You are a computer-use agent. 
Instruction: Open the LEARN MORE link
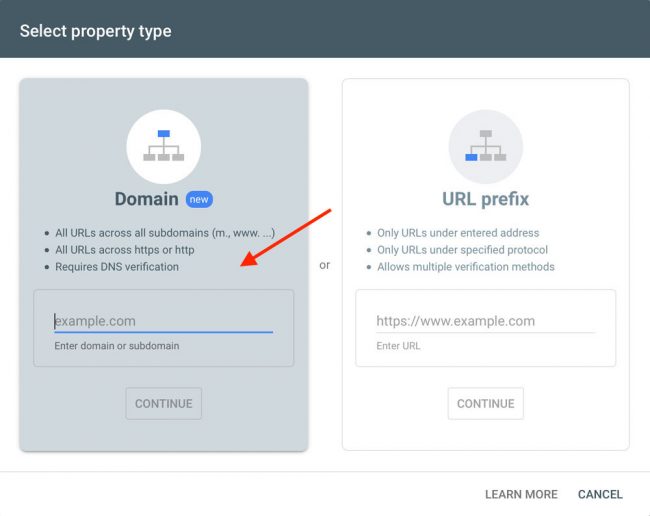(x=521, y=494)
